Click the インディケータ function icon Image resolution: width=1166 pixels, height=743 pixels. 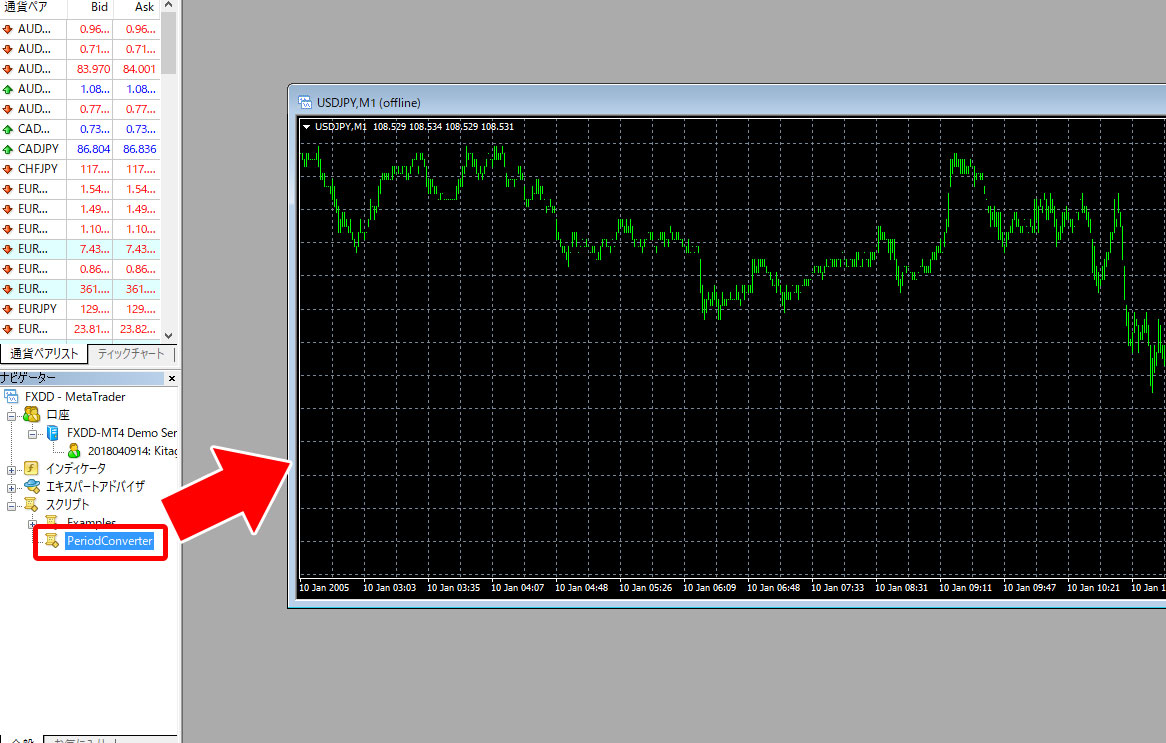click(31, 469)
